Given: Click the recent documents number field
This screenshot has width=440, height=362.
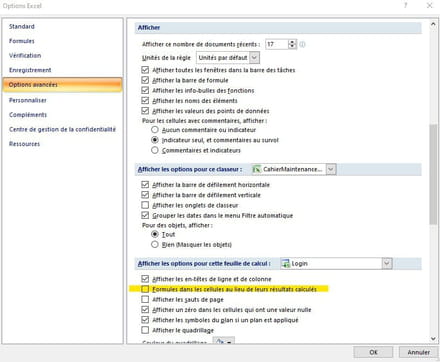Looking at the screenshot, I should coord(277,44).
